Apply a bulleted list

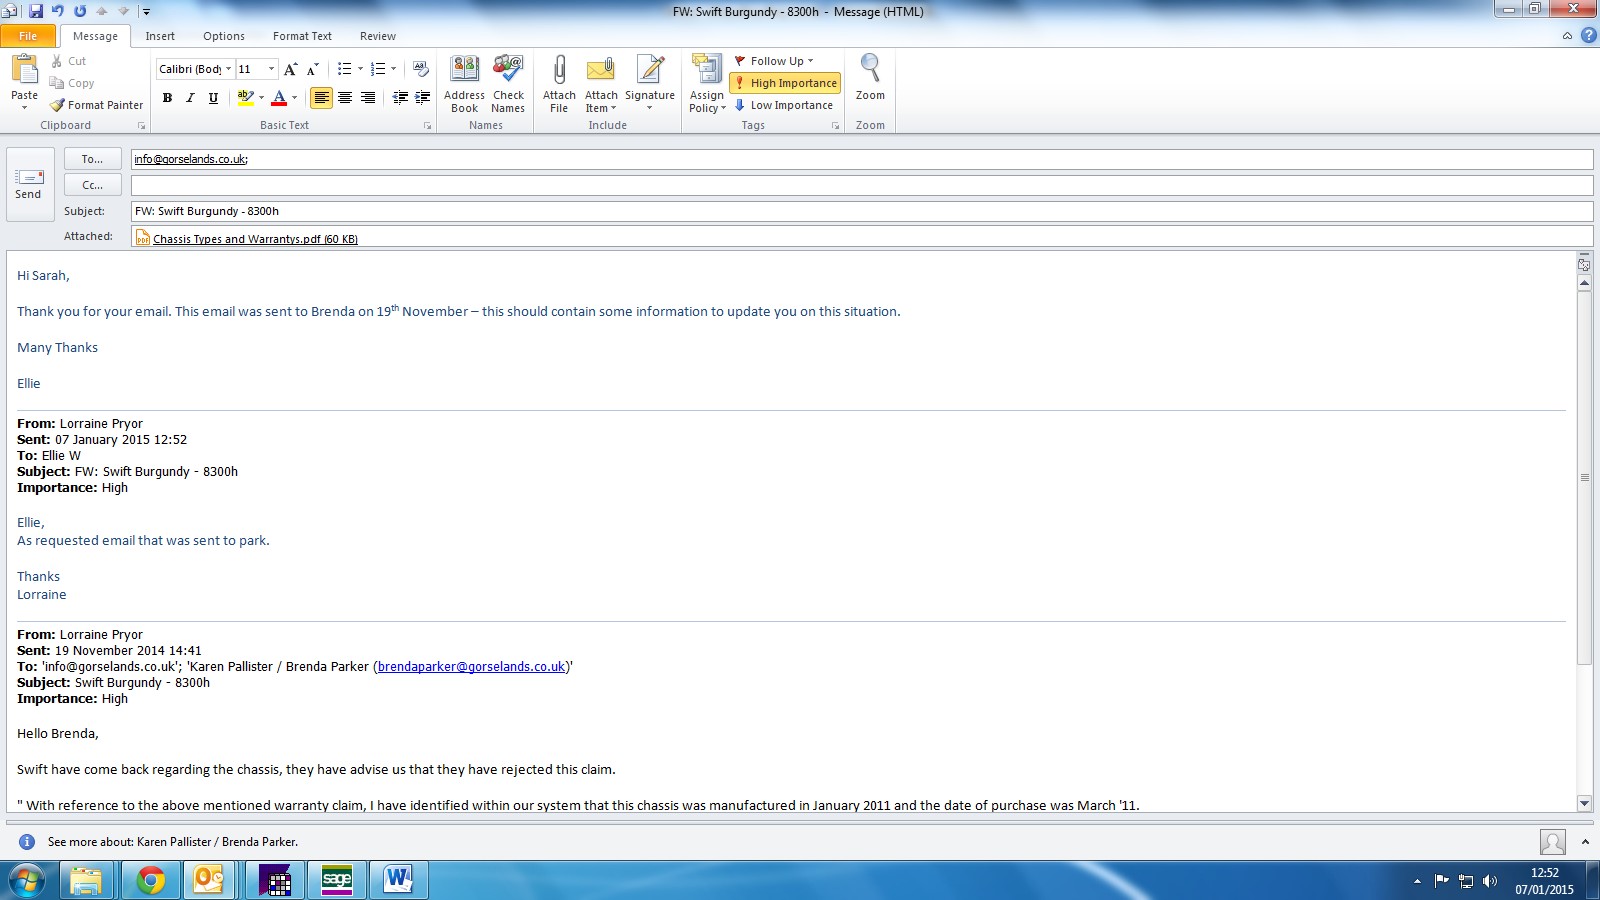[344, 69]
